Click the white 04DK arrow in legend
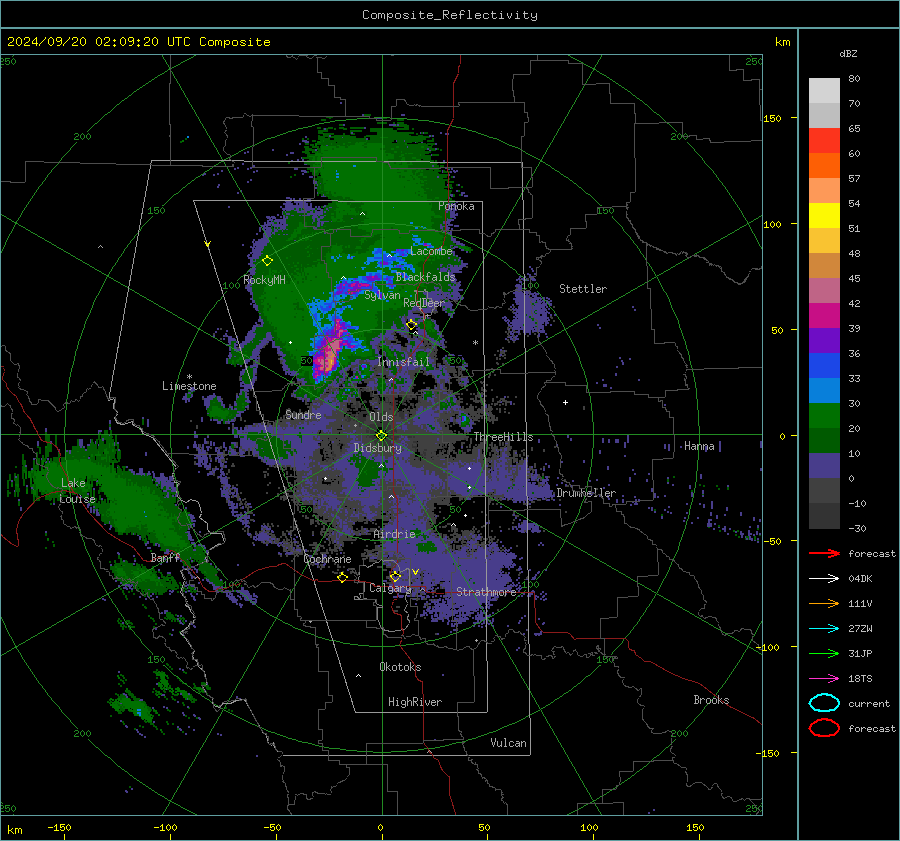This screenshot has height=841, width=900. (x=824, y=579)
